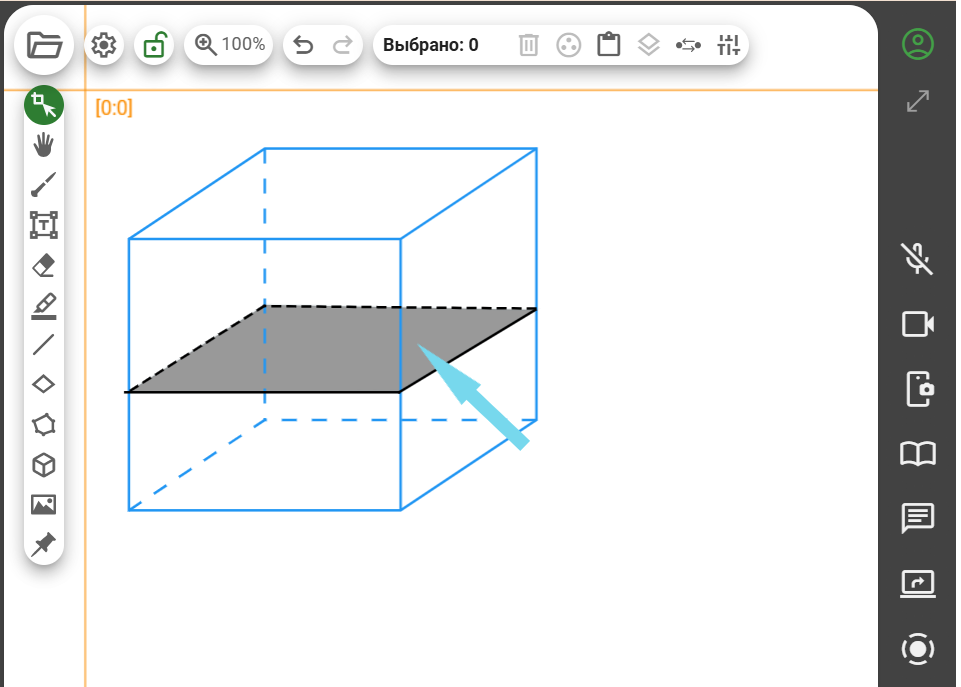The width and height of the screenshot is (961, 687).
Task: Toggle the video camera
Action: click(918, 324)
